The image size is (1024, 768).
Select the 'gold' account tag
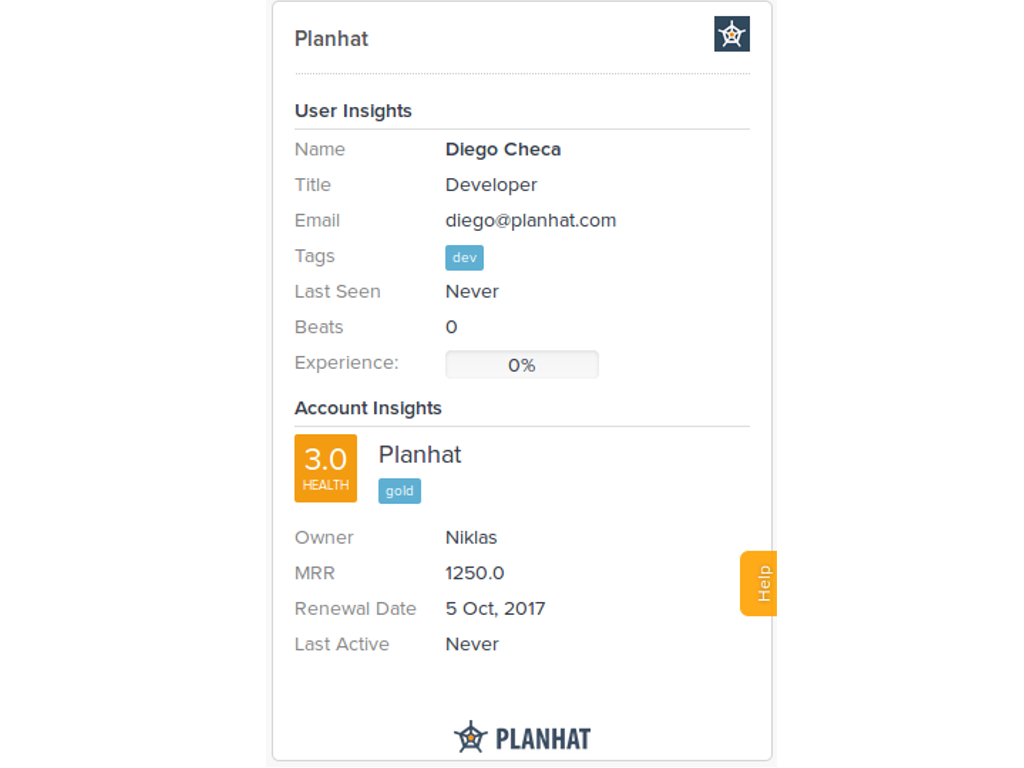(x=399, y=491)
